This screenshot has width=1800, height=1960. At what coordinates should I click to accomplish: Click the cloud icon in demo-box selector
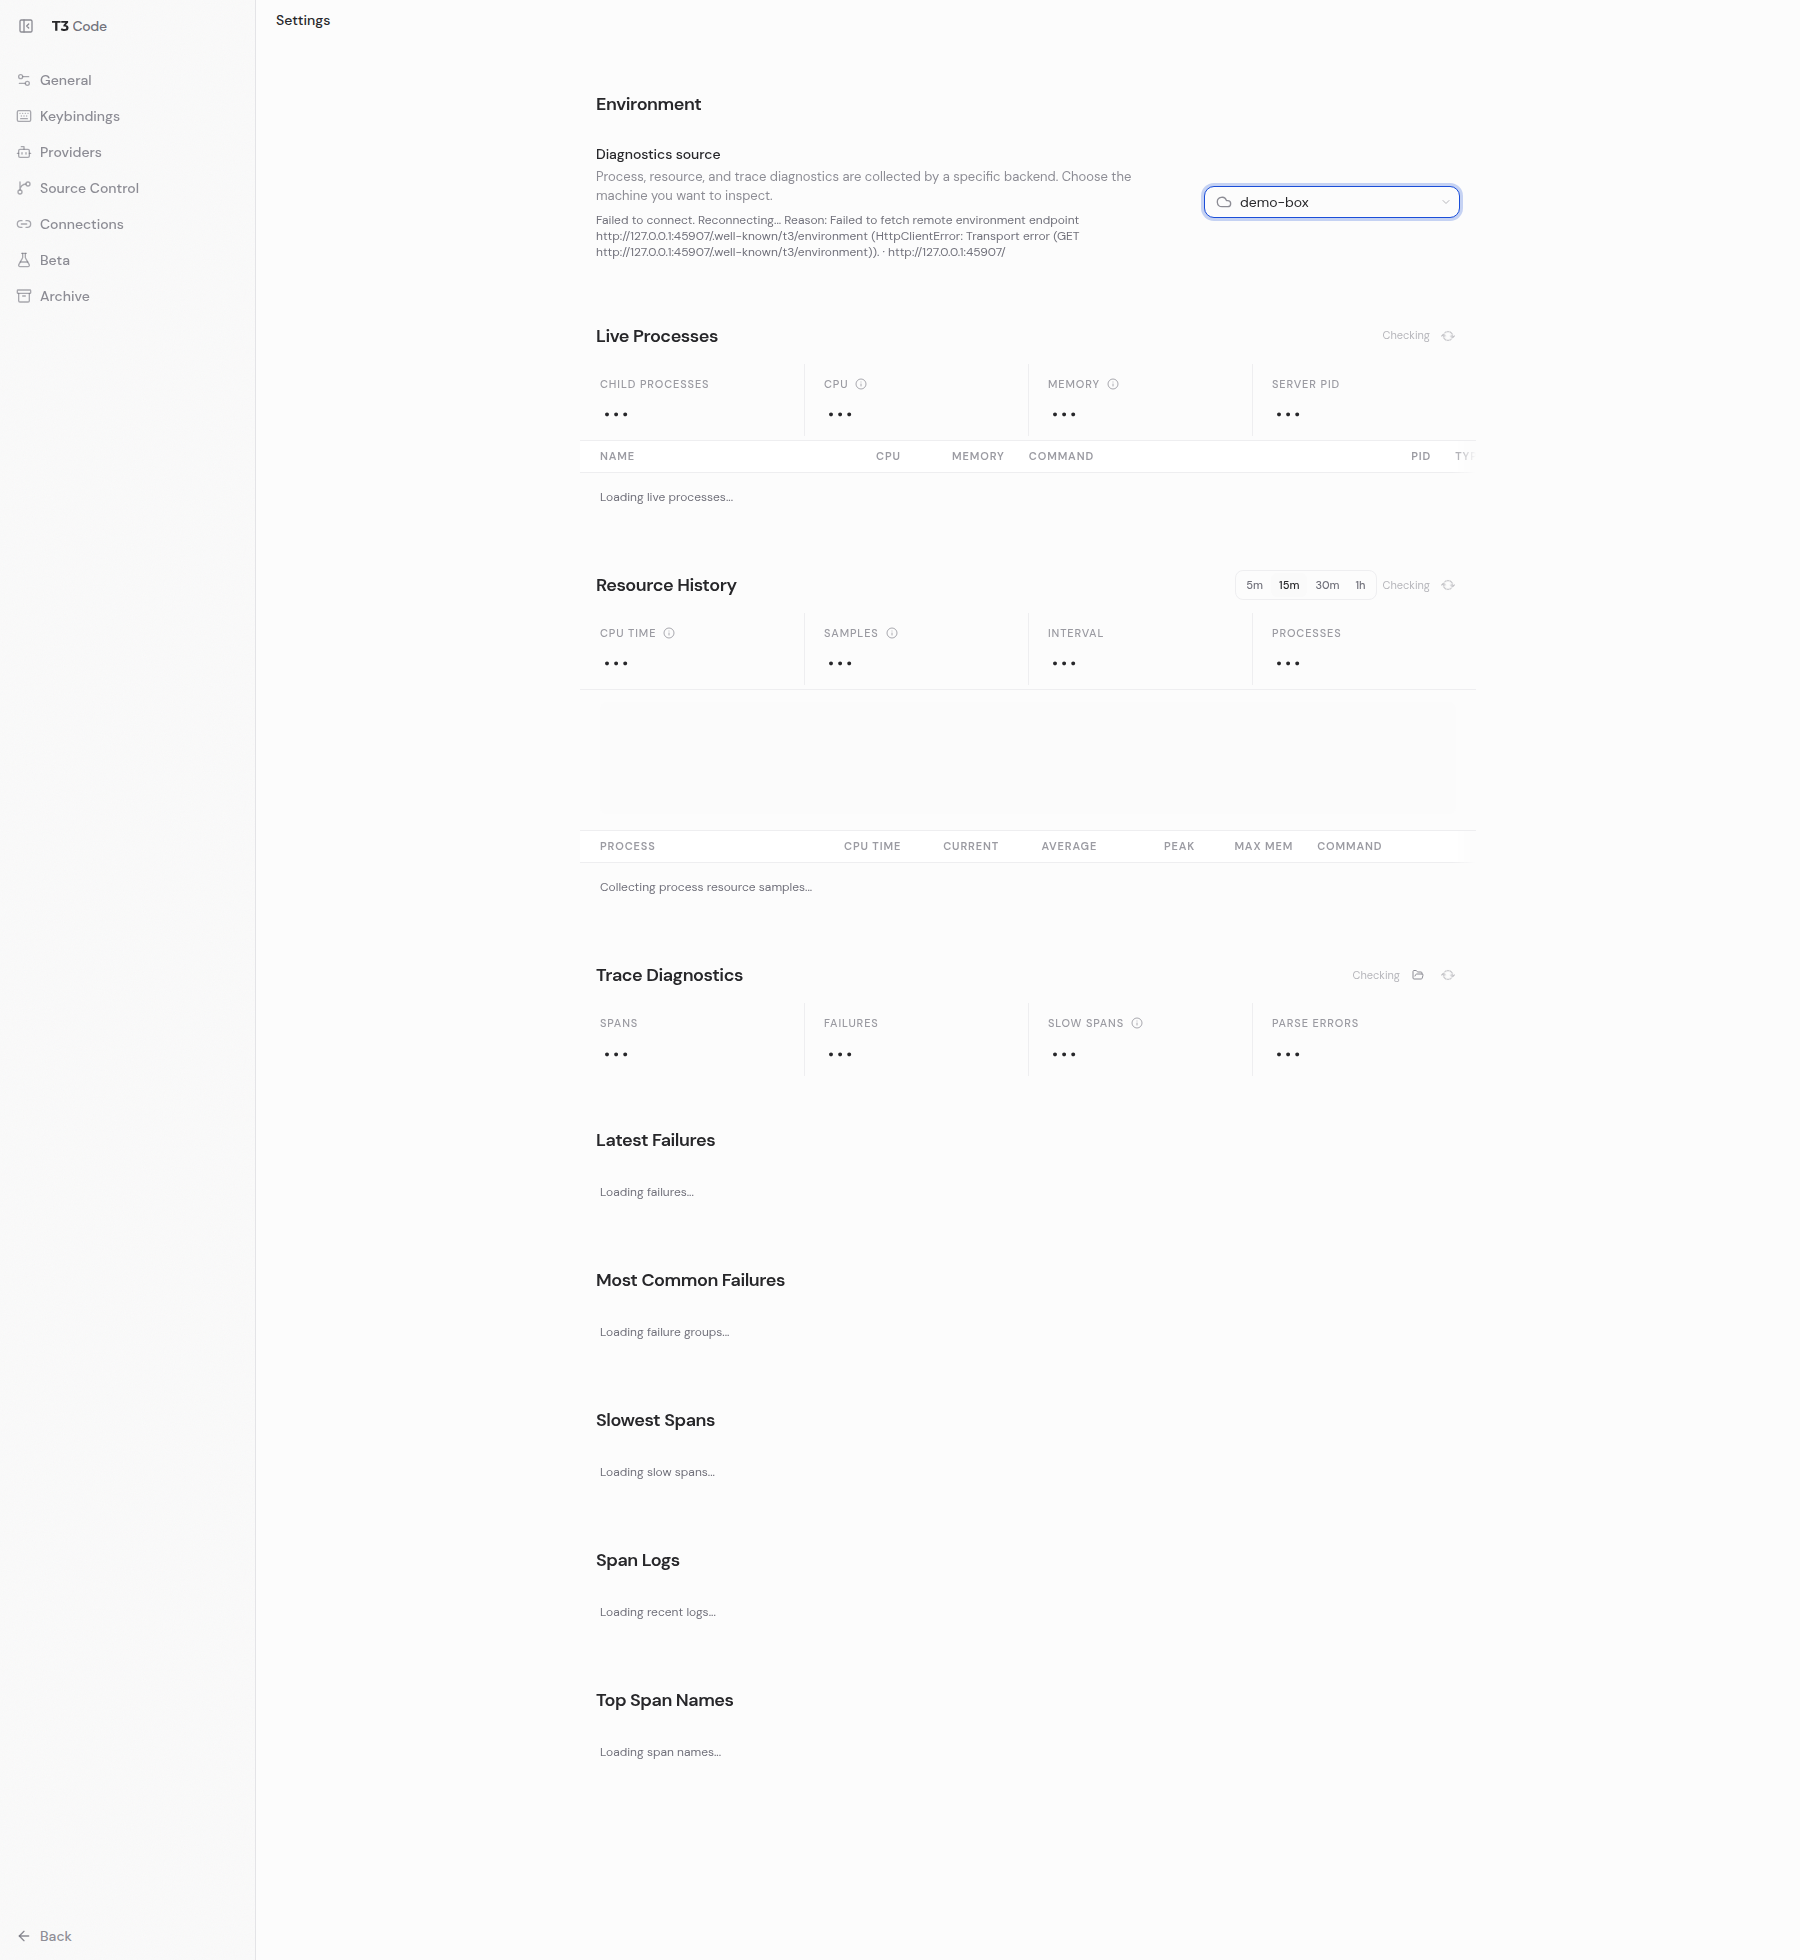pos(1223,202)
